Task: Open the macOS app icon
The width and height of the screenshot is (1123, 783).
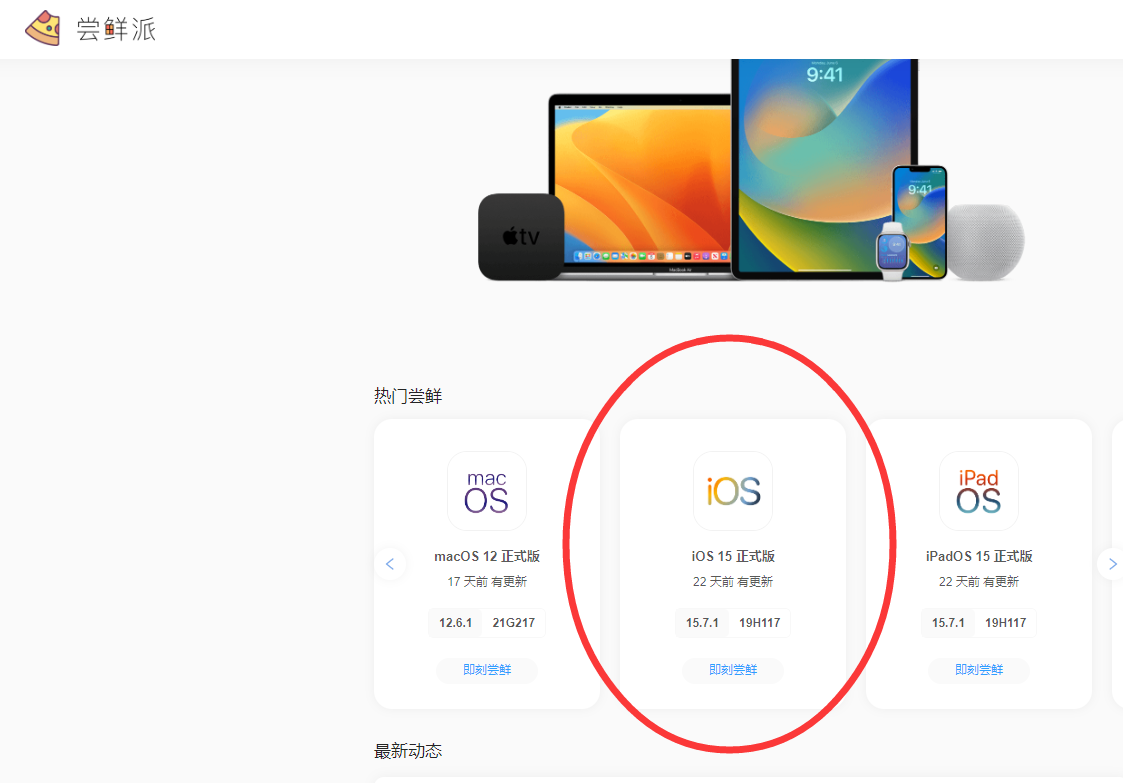Action: 487,491
